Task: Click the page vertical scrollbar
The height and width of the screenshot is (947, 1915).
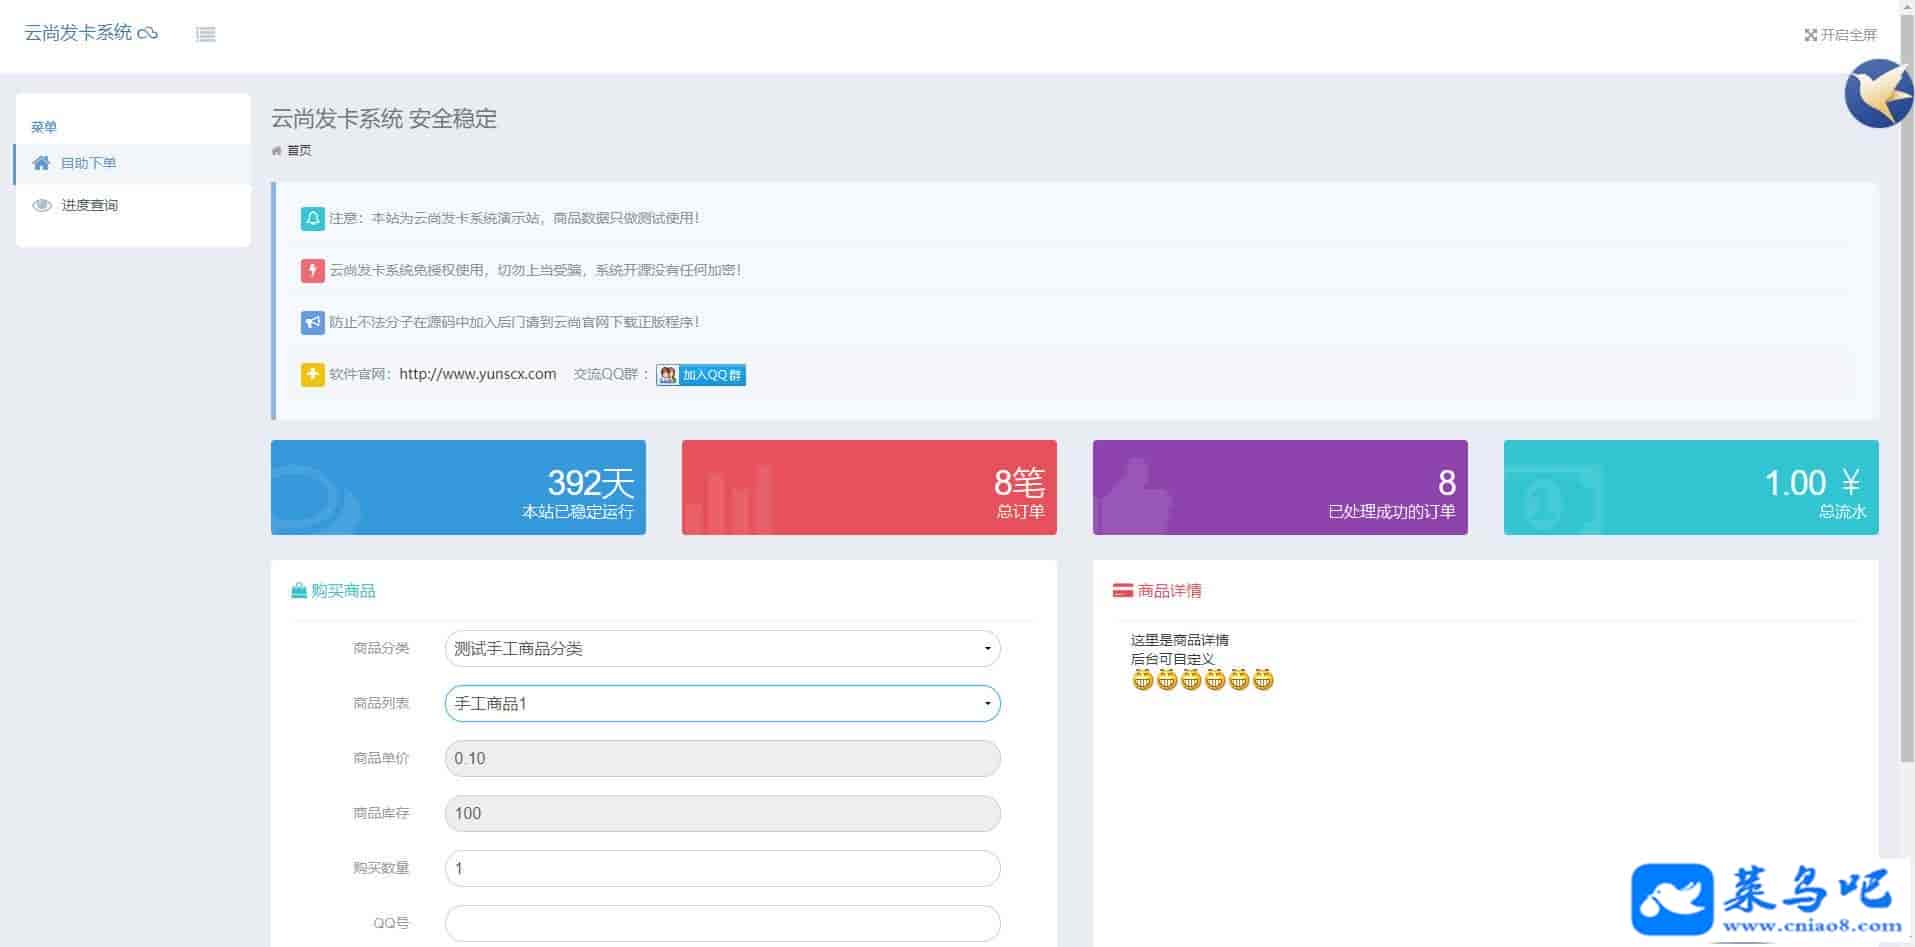Action: coord(1907,400)
